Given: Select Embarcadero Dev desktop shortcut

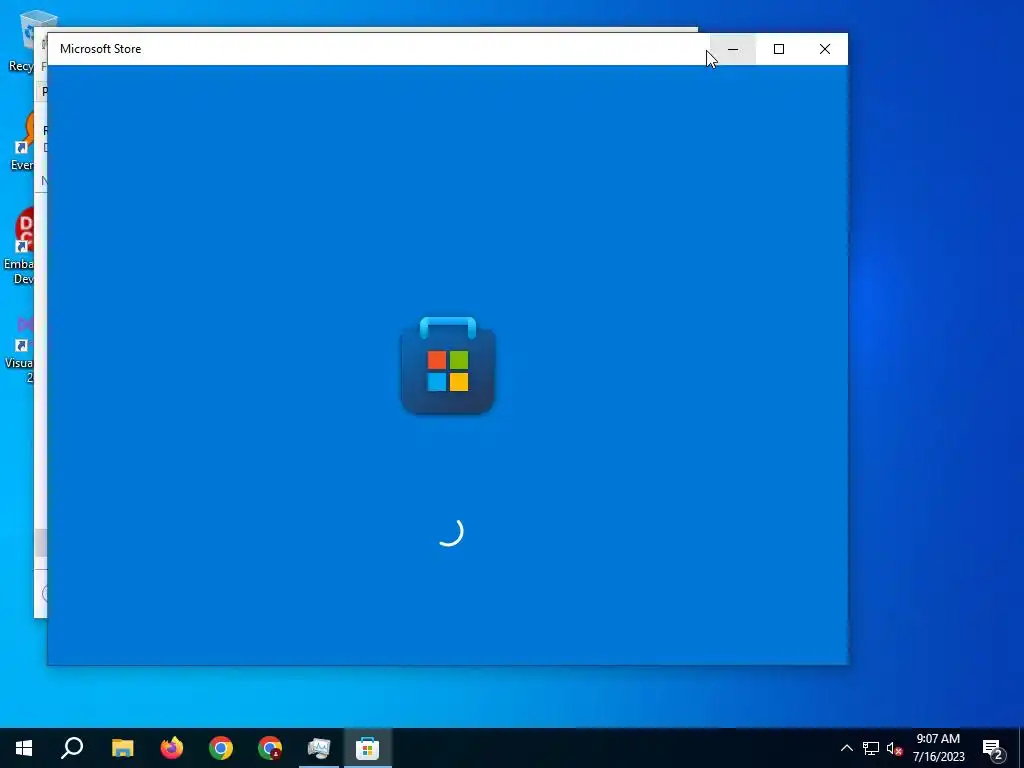Looking at the screenshot, I should (x=20, y=247).
